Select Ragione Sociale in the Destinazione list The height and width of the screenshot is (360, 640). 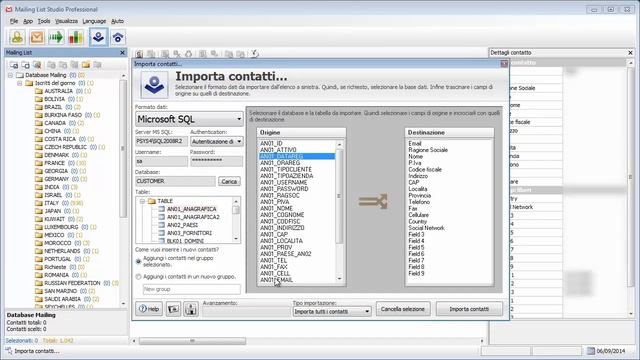[428, 150]
